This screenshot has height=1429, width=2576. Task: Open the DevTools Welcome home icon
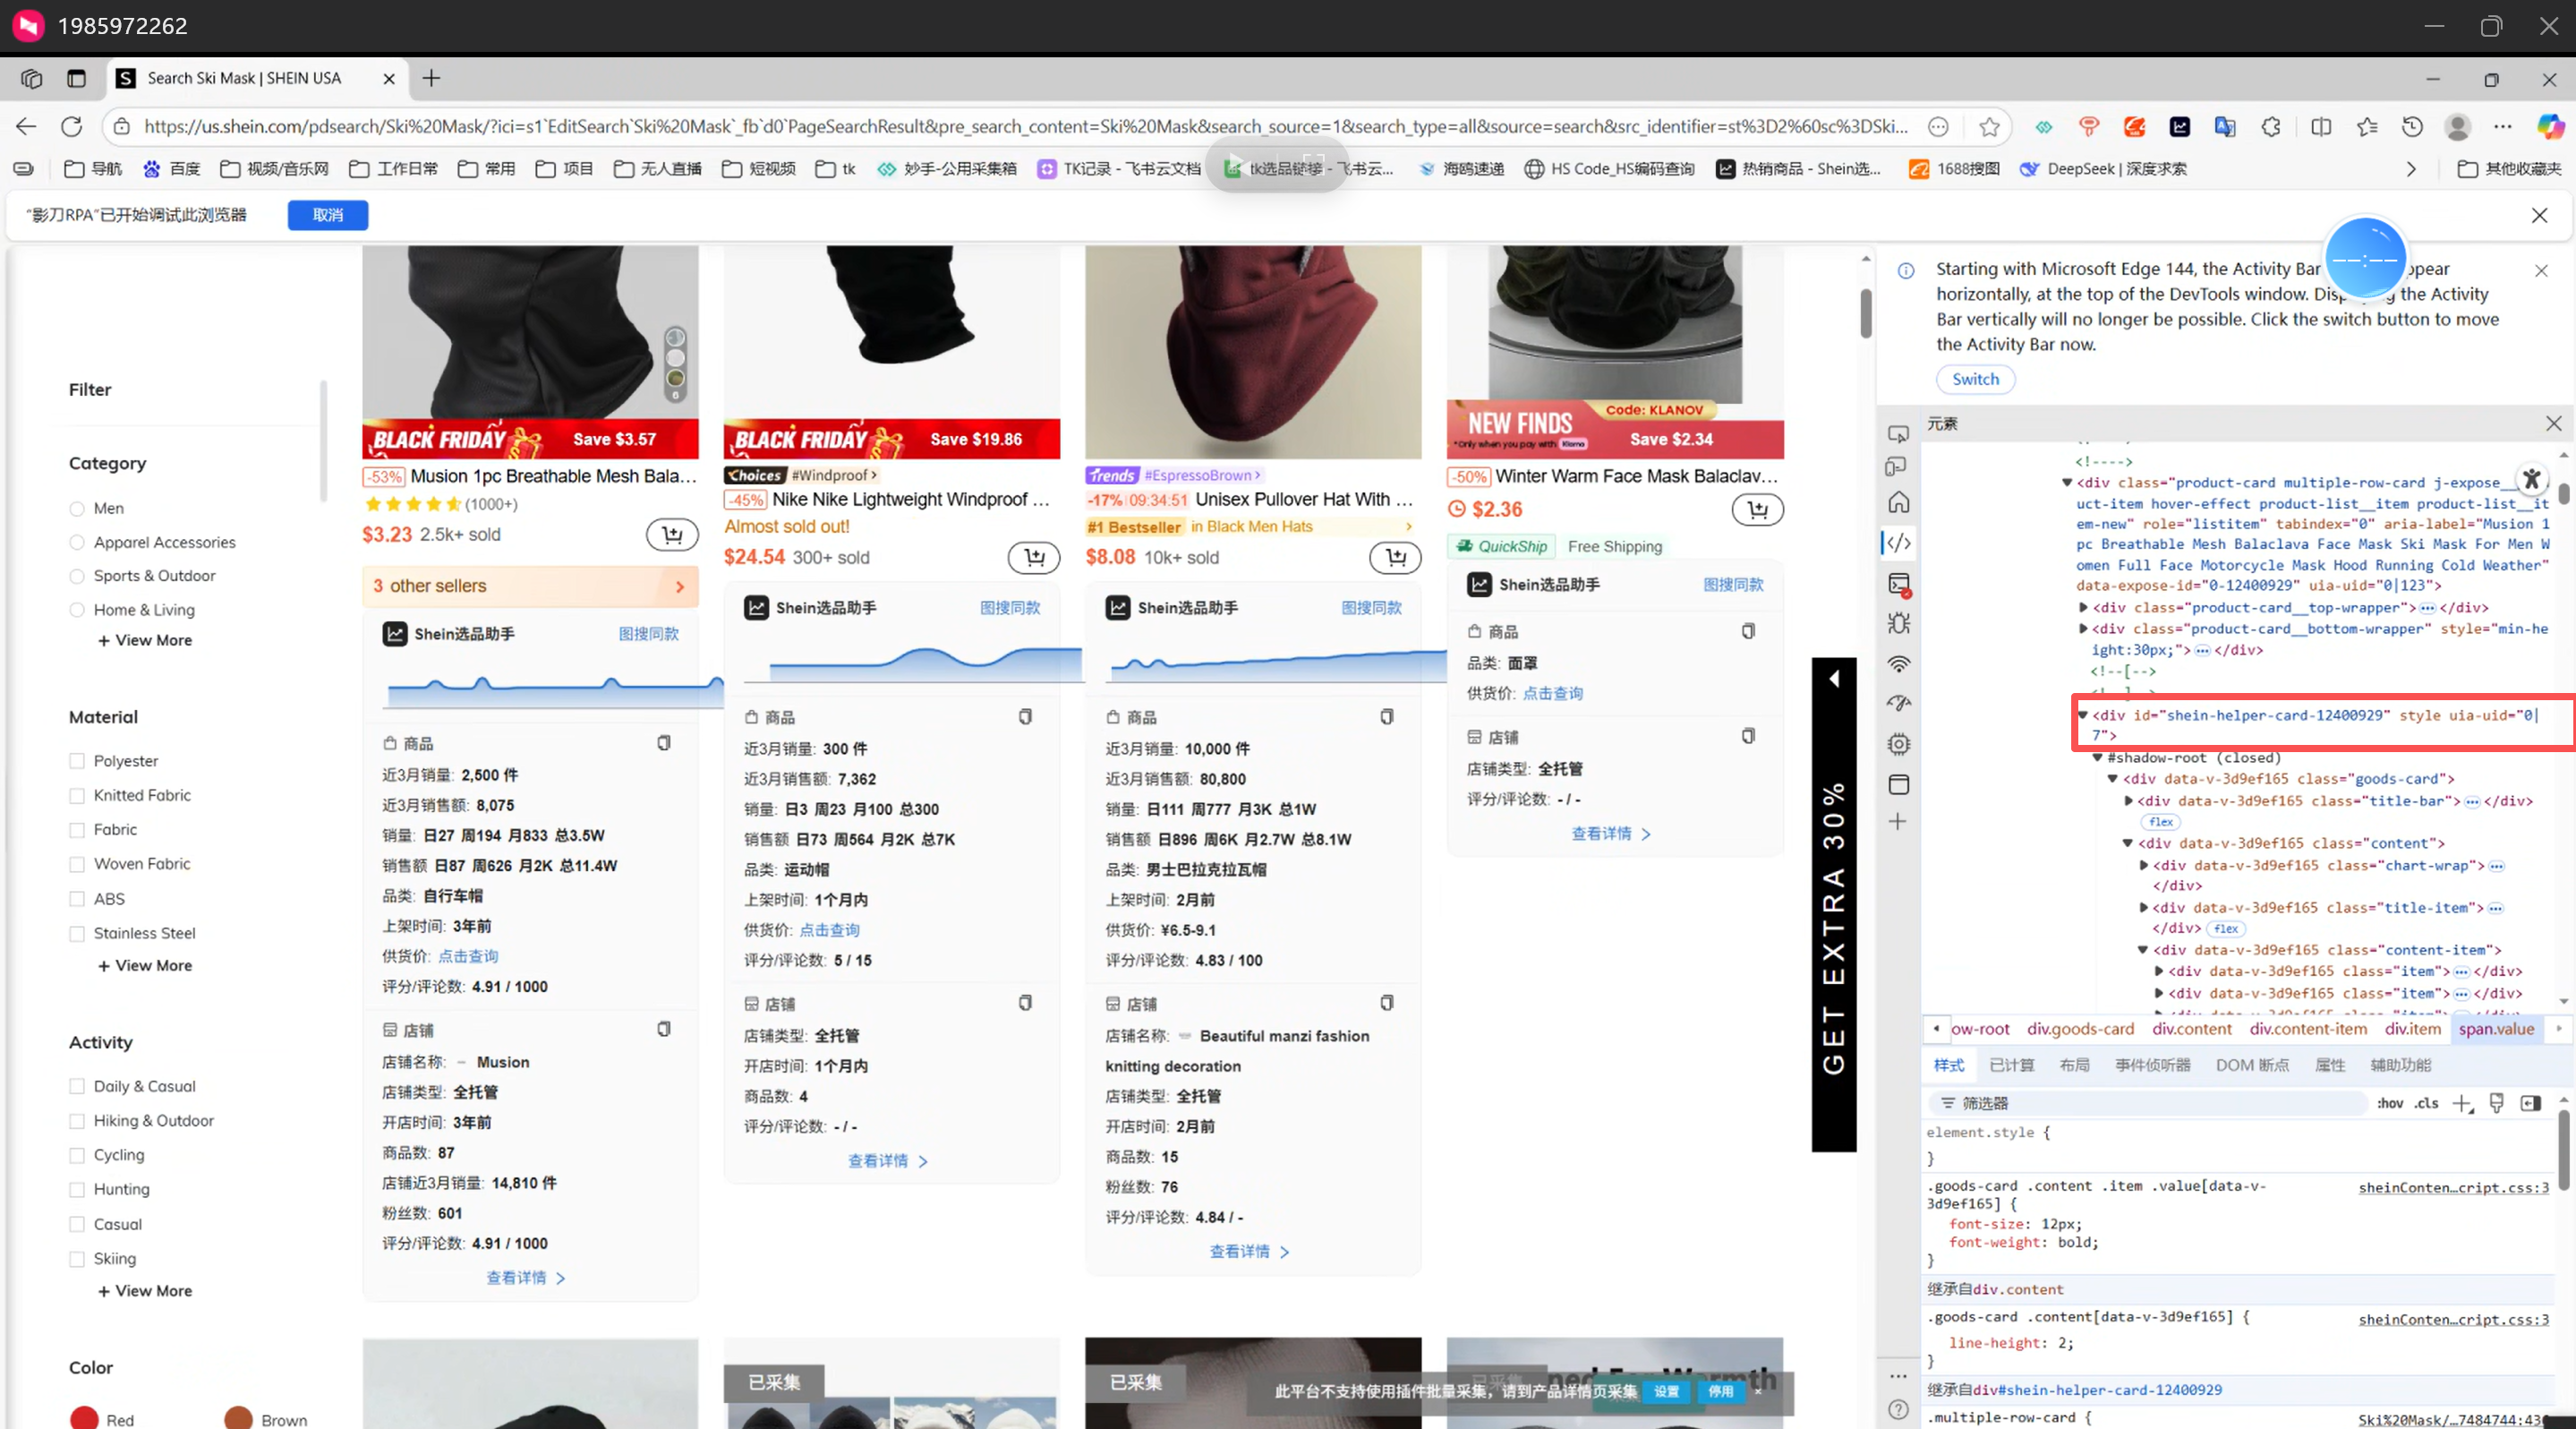click(1898, 502)
